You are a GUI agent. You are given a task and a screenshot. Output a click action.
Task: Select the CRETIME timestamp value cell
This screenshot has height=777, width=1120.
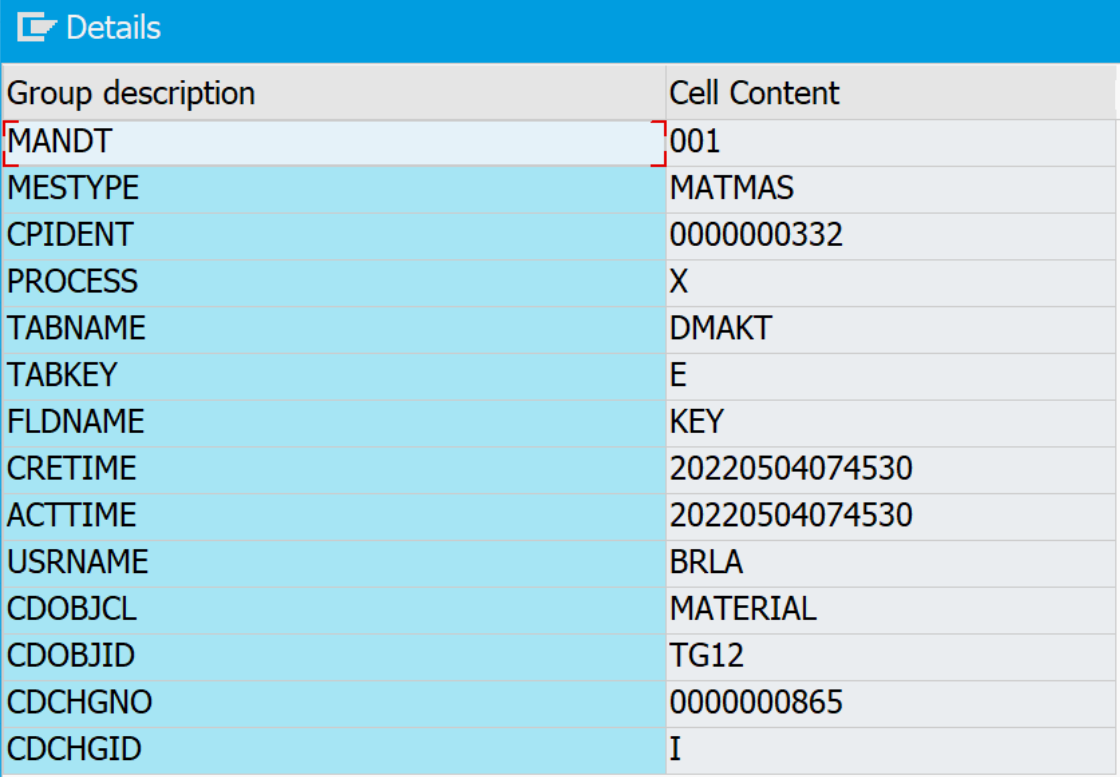(790, 468)
